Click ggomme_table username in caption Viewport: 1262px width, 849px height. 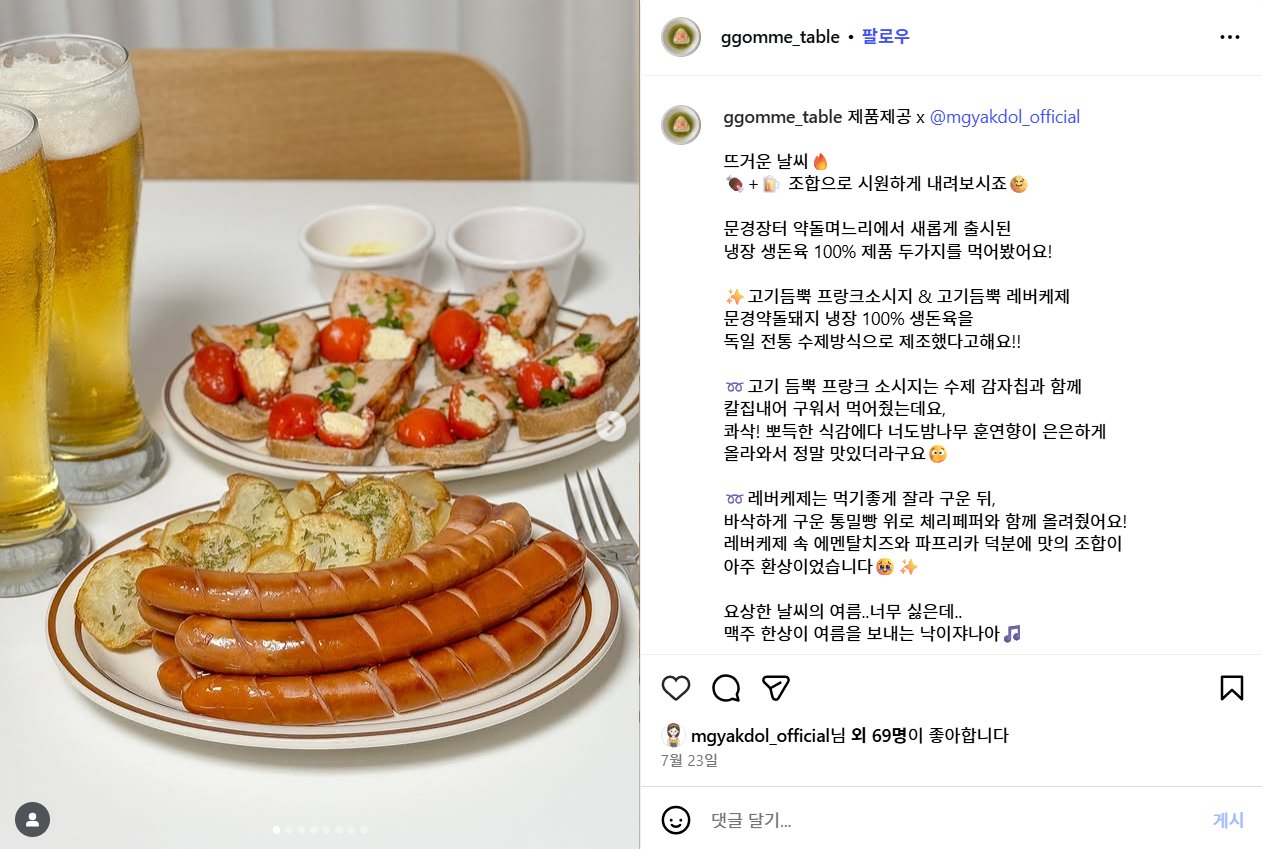[x=783, y=117]
